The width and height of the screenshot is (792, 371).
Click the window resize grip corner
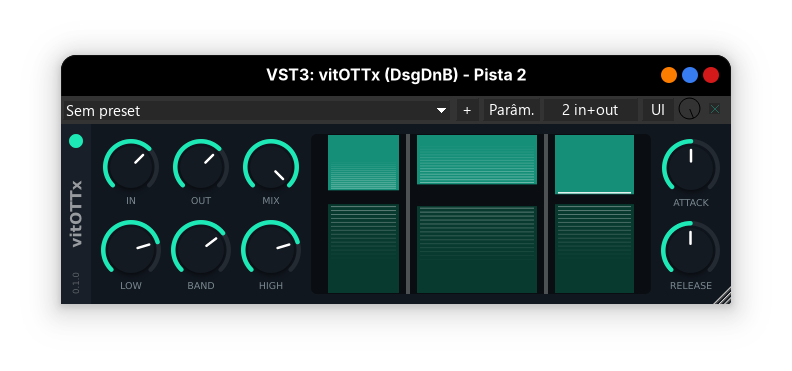point(723,296)
